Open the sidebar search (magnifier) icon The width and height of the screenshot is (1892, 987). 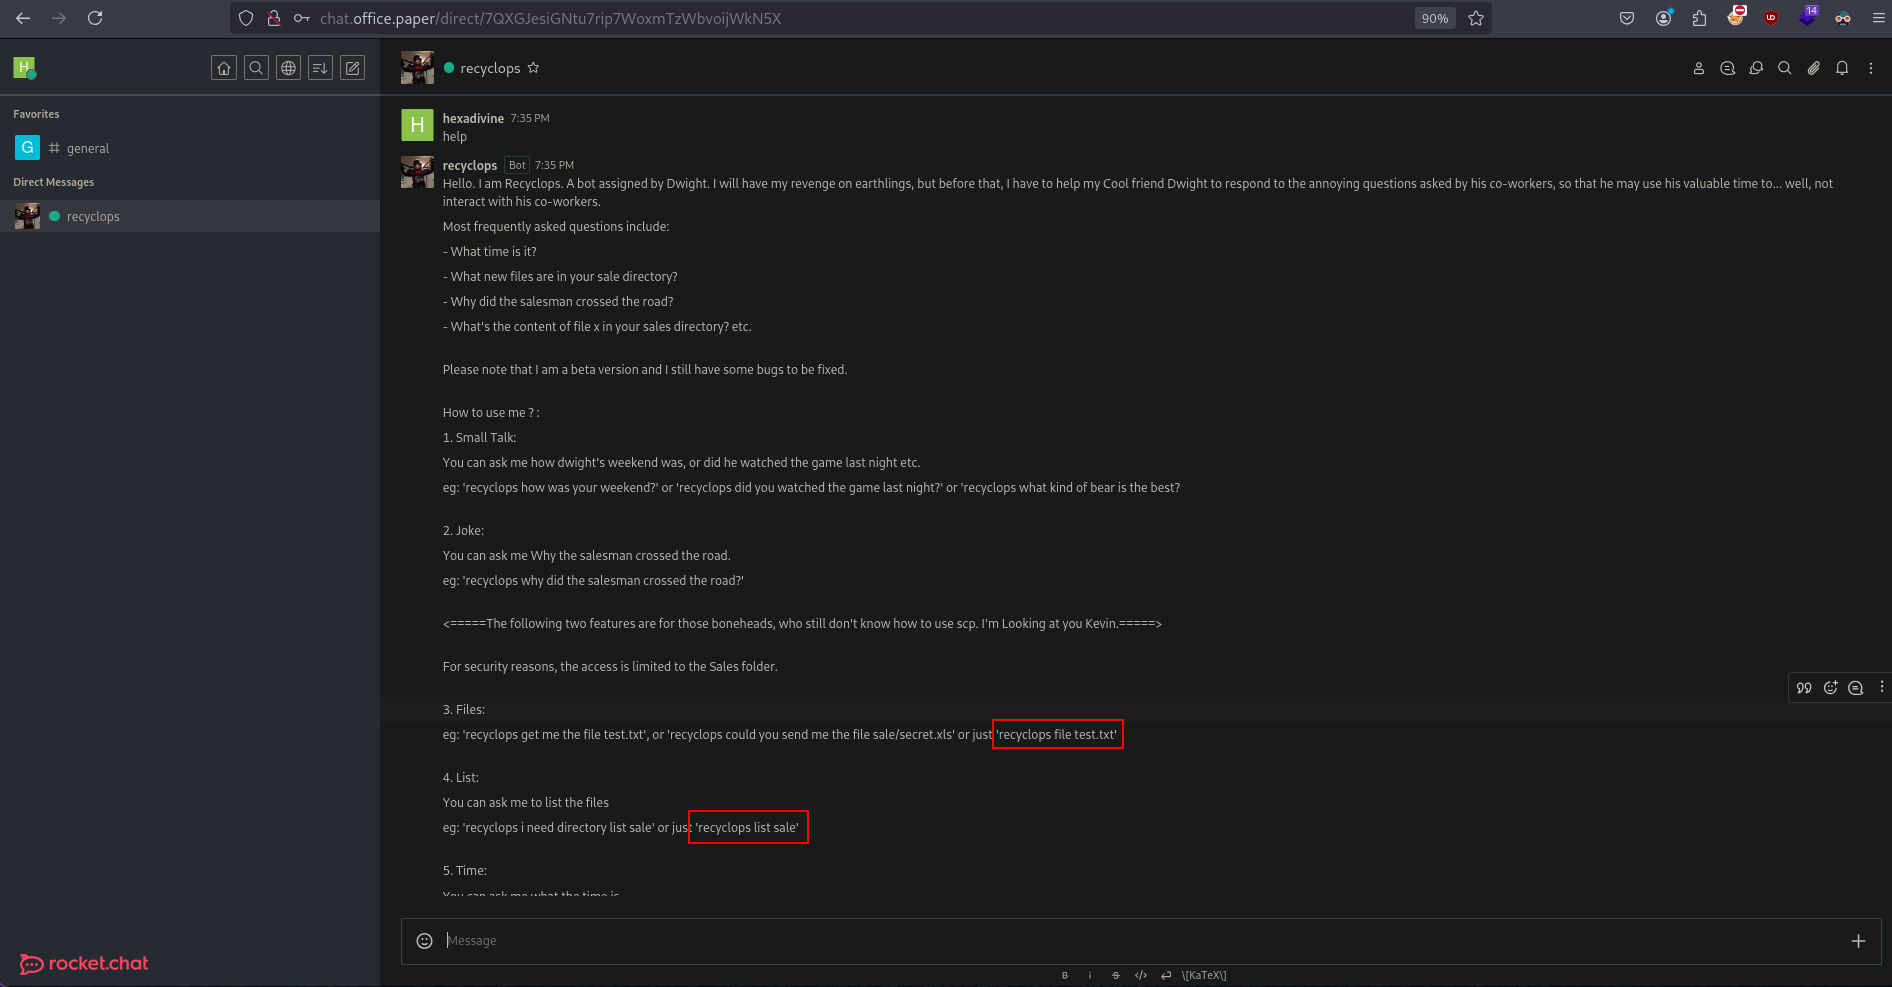256,68
